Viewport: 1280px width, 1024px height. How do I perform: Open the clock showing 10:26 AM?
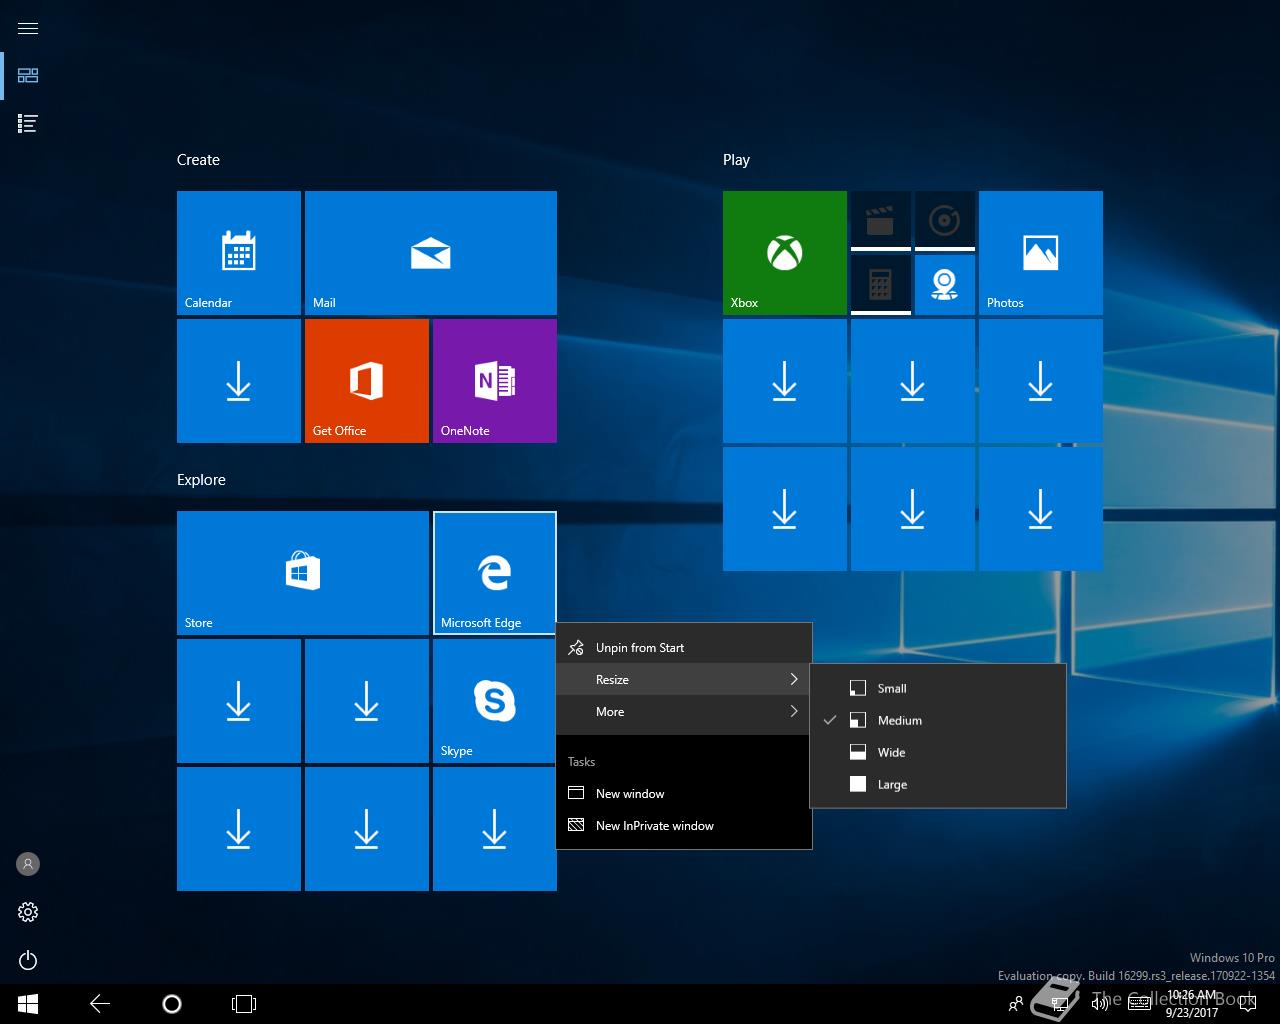click(1192, 1004)
